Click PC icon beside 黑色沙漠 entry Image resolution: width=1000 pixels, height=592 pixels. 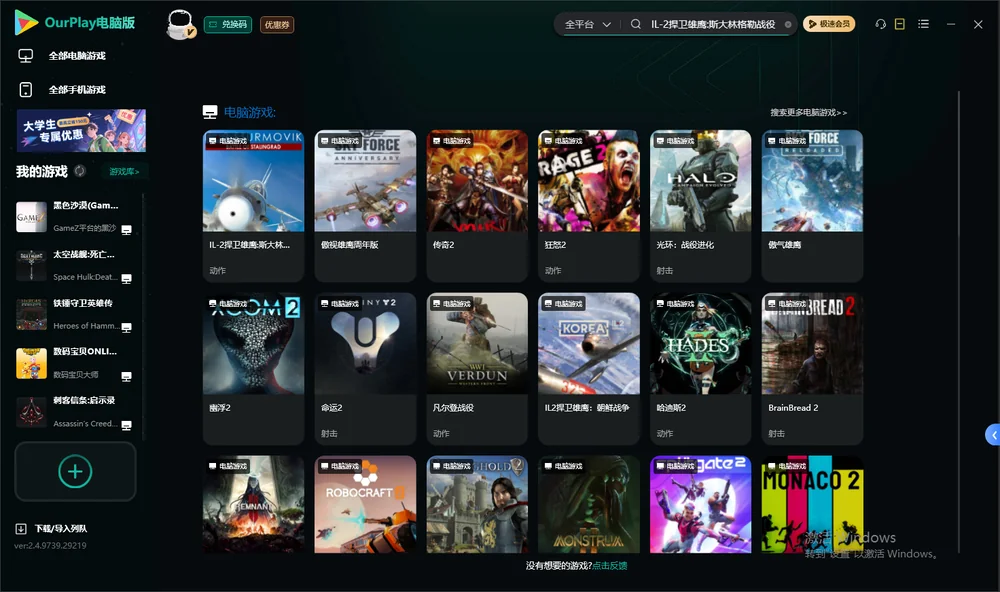tap(126, 230)
